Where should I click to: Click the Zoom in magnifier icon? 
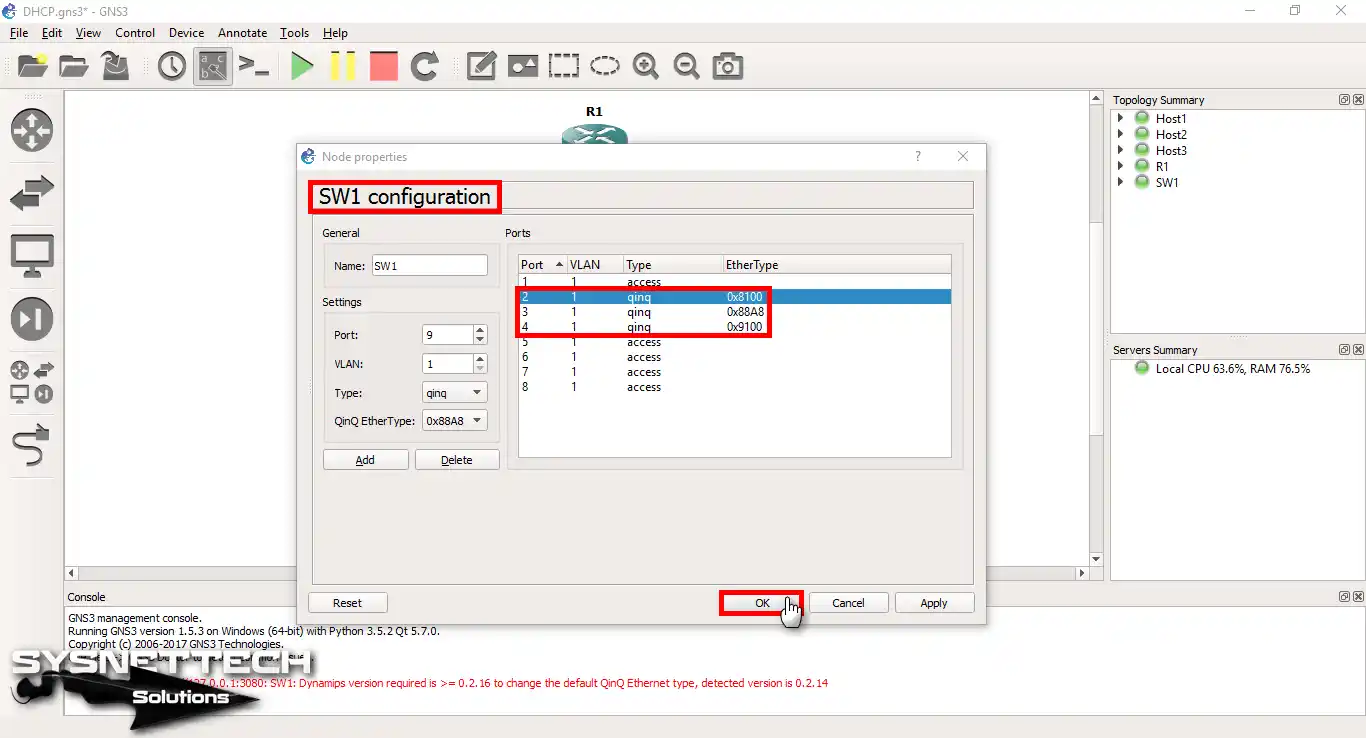645,67
